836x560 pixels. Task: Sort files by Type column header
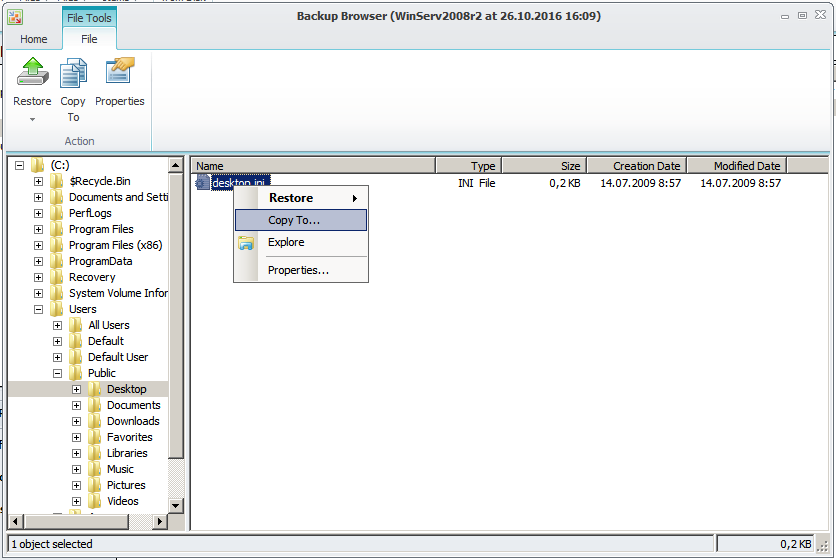tap(469, 166)
